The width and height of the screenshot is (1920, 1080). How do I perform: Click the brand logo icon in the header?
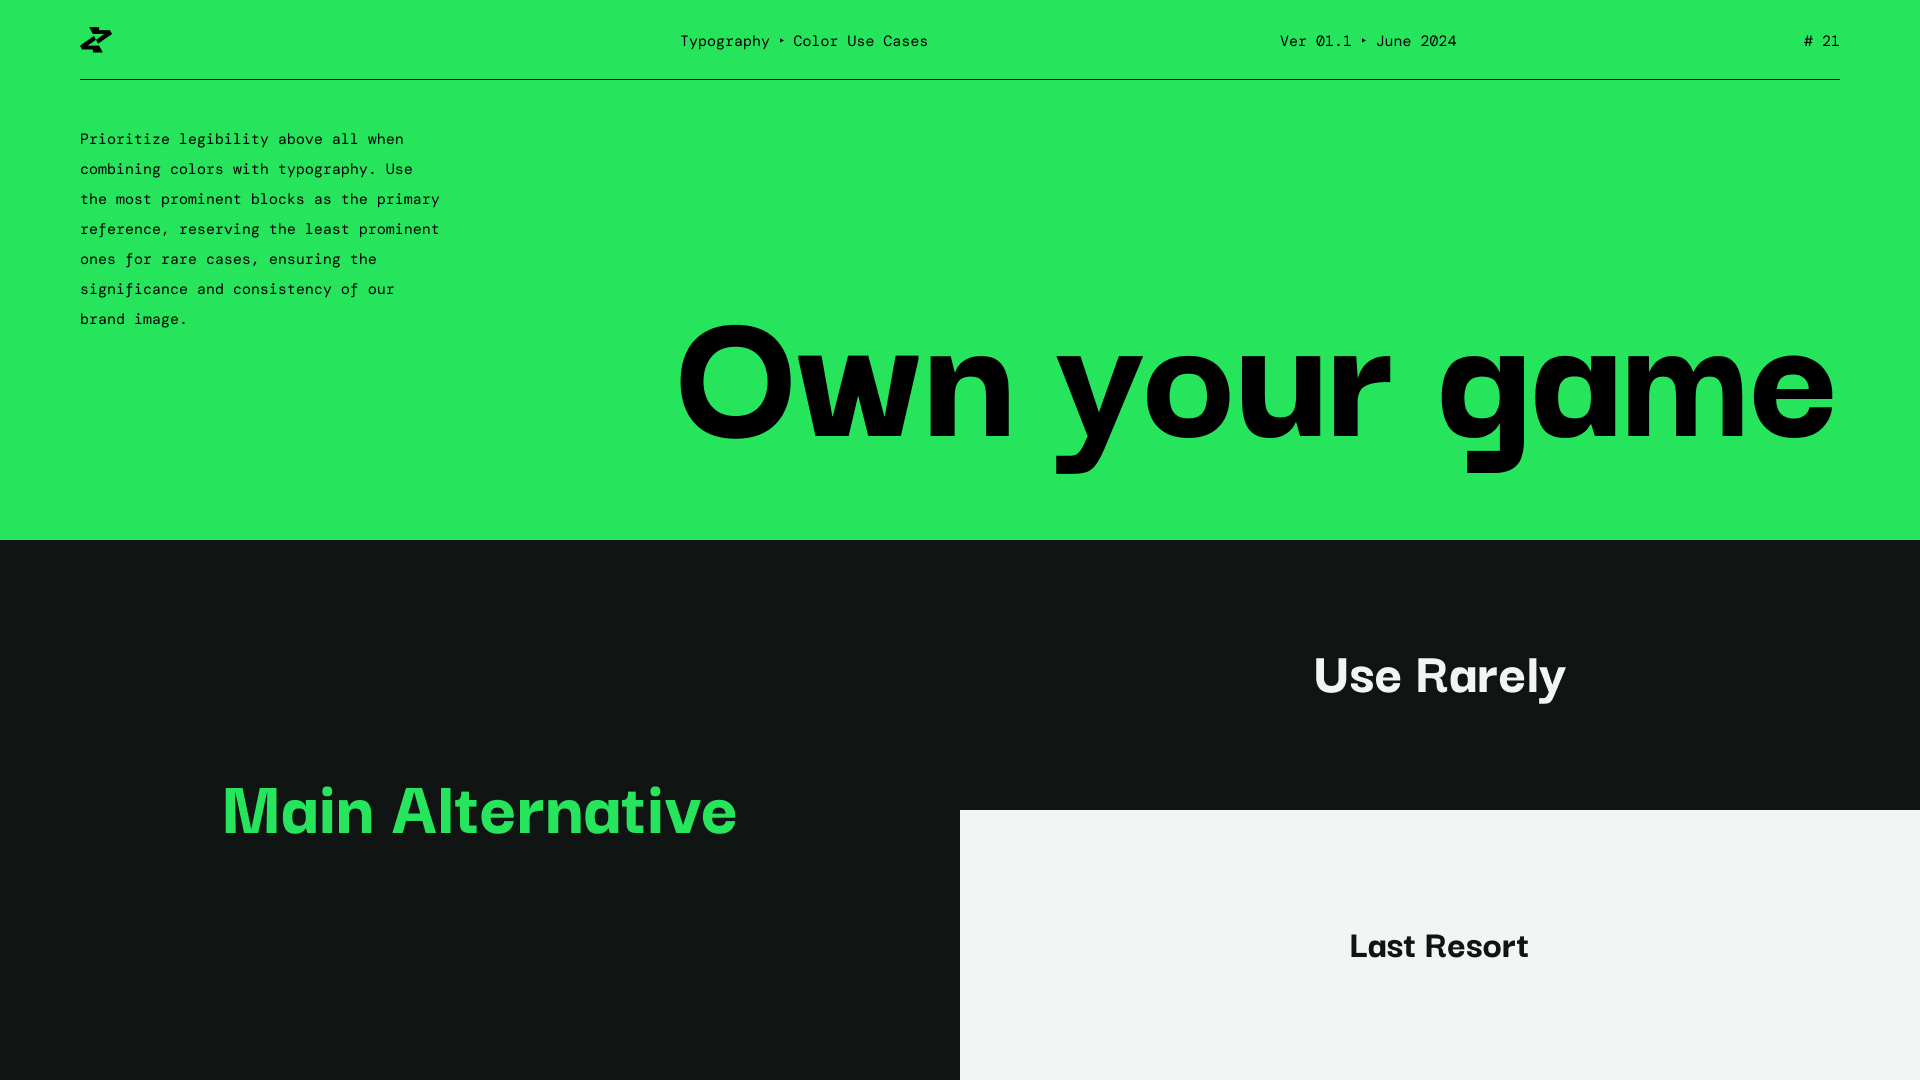coord(96,40)
